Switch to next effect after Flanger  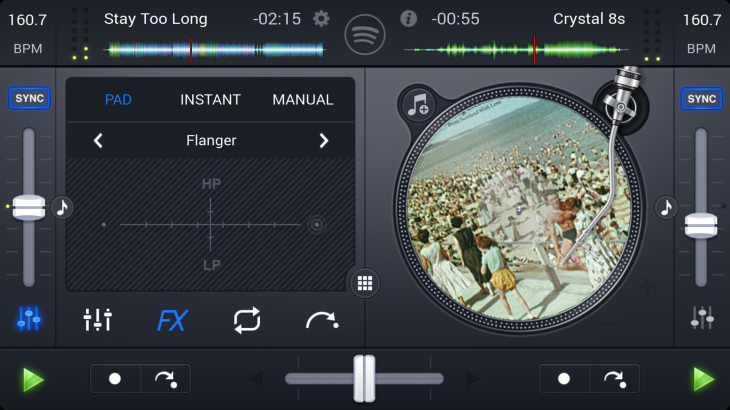pos(323,141)
